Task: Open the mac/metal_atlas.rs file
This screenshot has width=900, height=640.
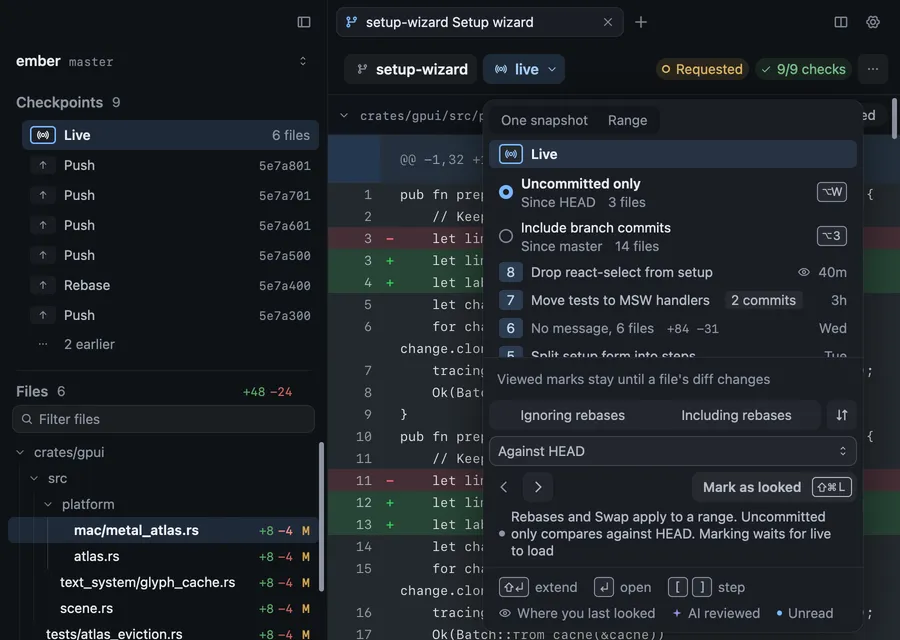Action: pos(163,530)
